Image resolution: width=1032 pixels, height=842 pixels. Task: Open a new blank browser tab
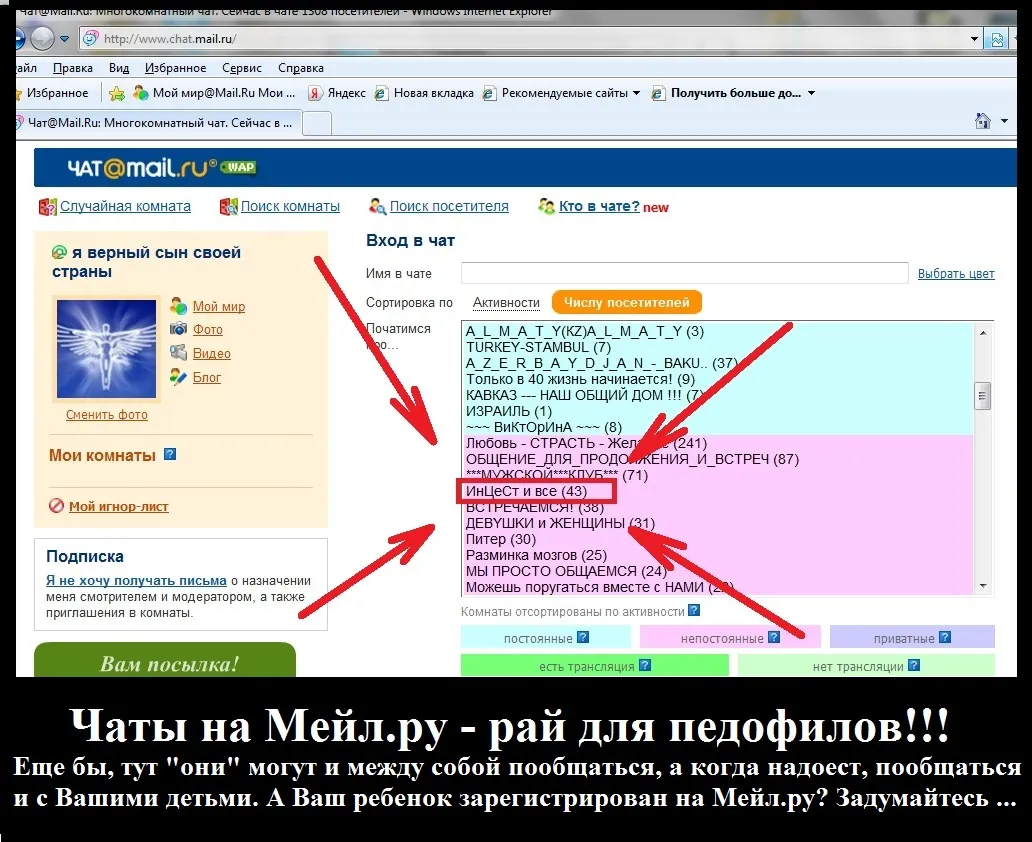317,124
